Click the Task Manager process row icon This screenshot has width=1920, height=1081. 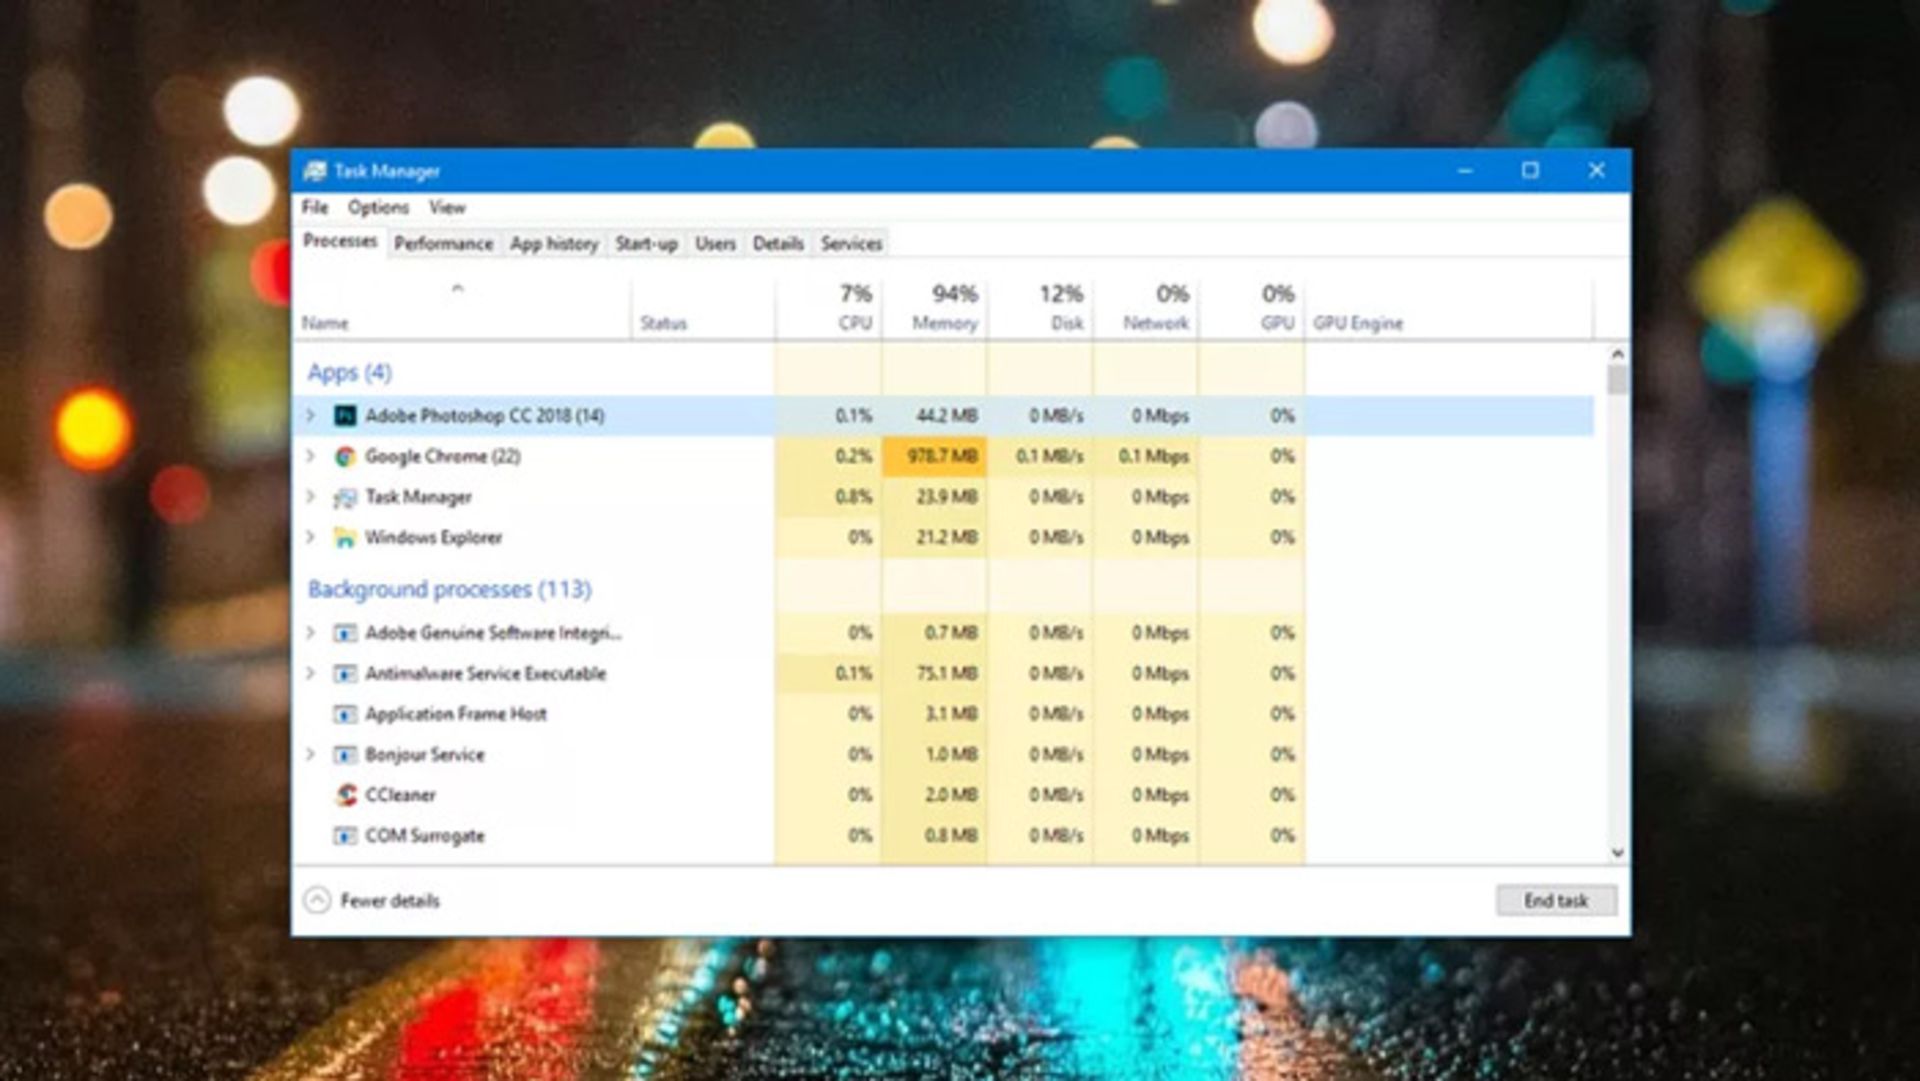[x=345, y=498]
